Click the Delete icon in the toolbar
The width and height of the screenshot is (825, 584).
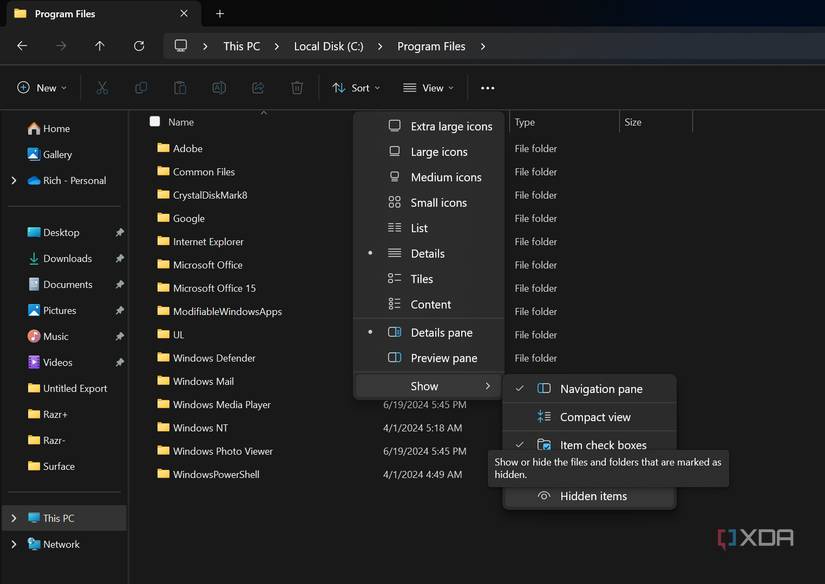click(x=296, y=88)
